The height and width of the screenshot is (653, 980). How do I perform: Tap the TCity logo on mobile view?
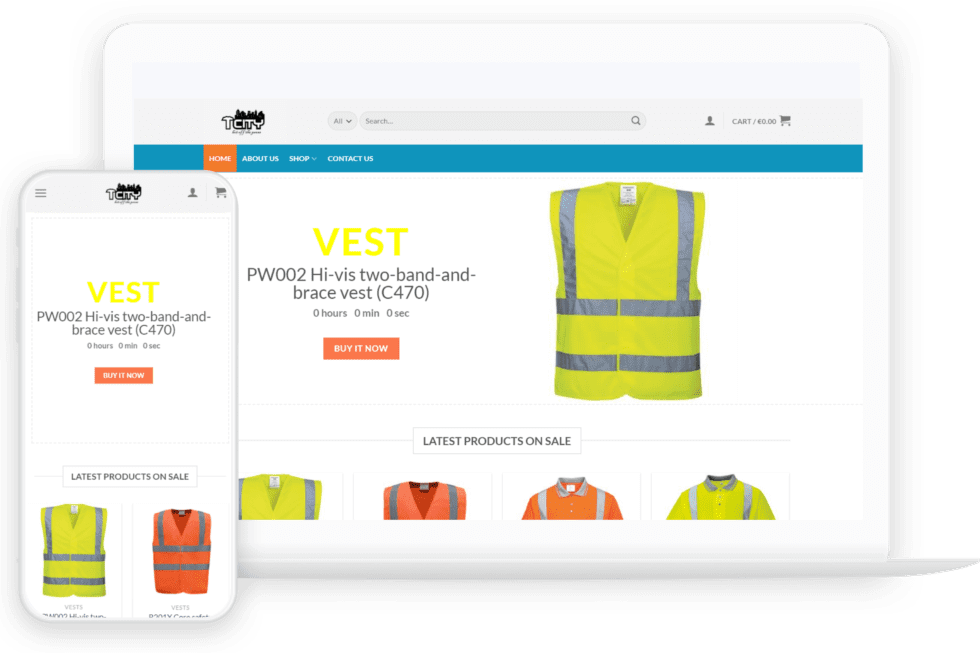[x=124, y=193]
